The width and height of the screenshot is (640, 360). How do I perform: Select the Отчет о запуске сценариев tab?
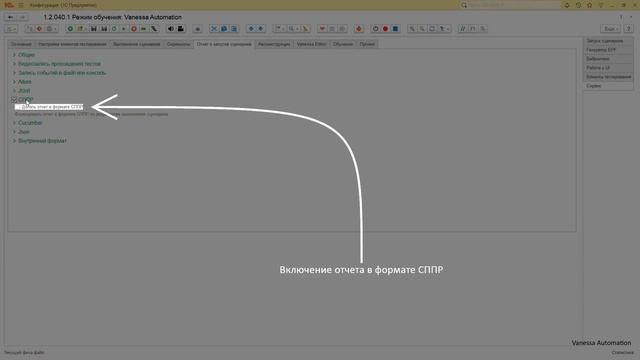[224, 44]
